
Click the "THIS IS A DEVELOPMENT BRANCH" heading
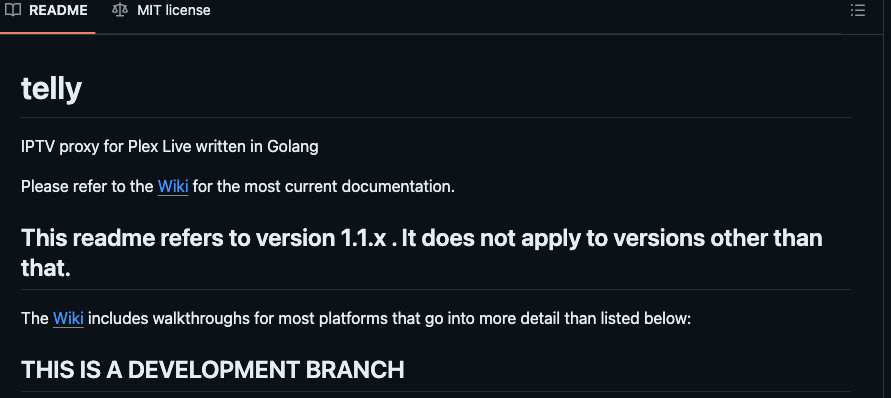(213, 370)
